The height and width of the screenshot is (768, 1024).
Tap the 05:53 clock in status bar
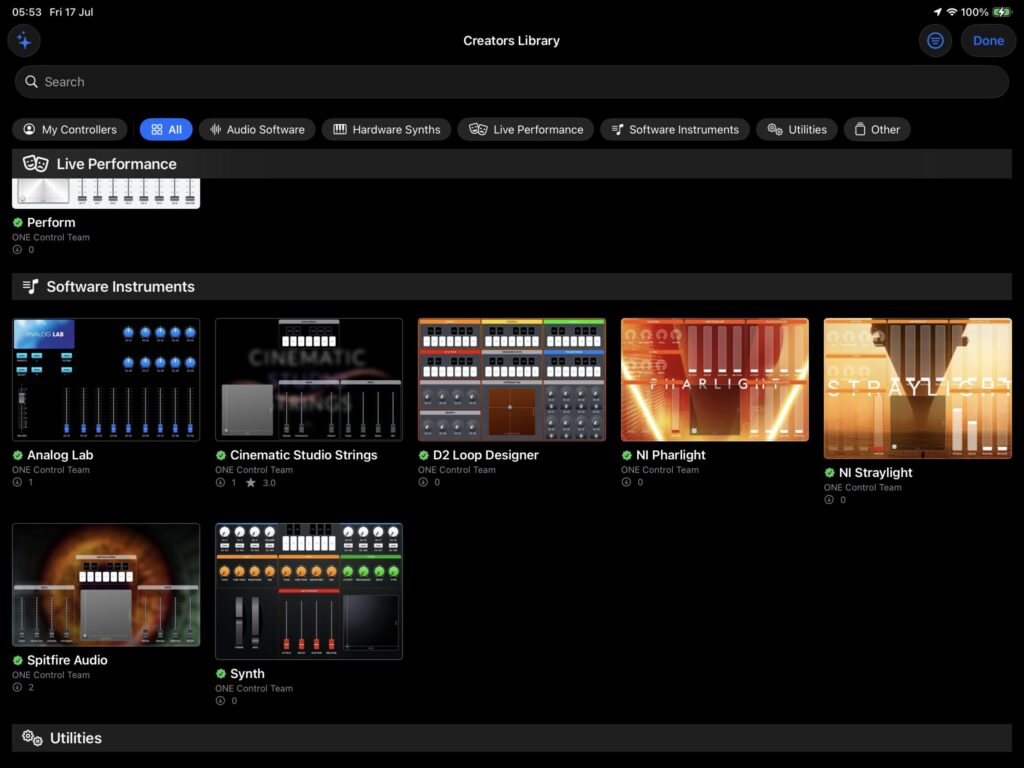coord(26,12)
